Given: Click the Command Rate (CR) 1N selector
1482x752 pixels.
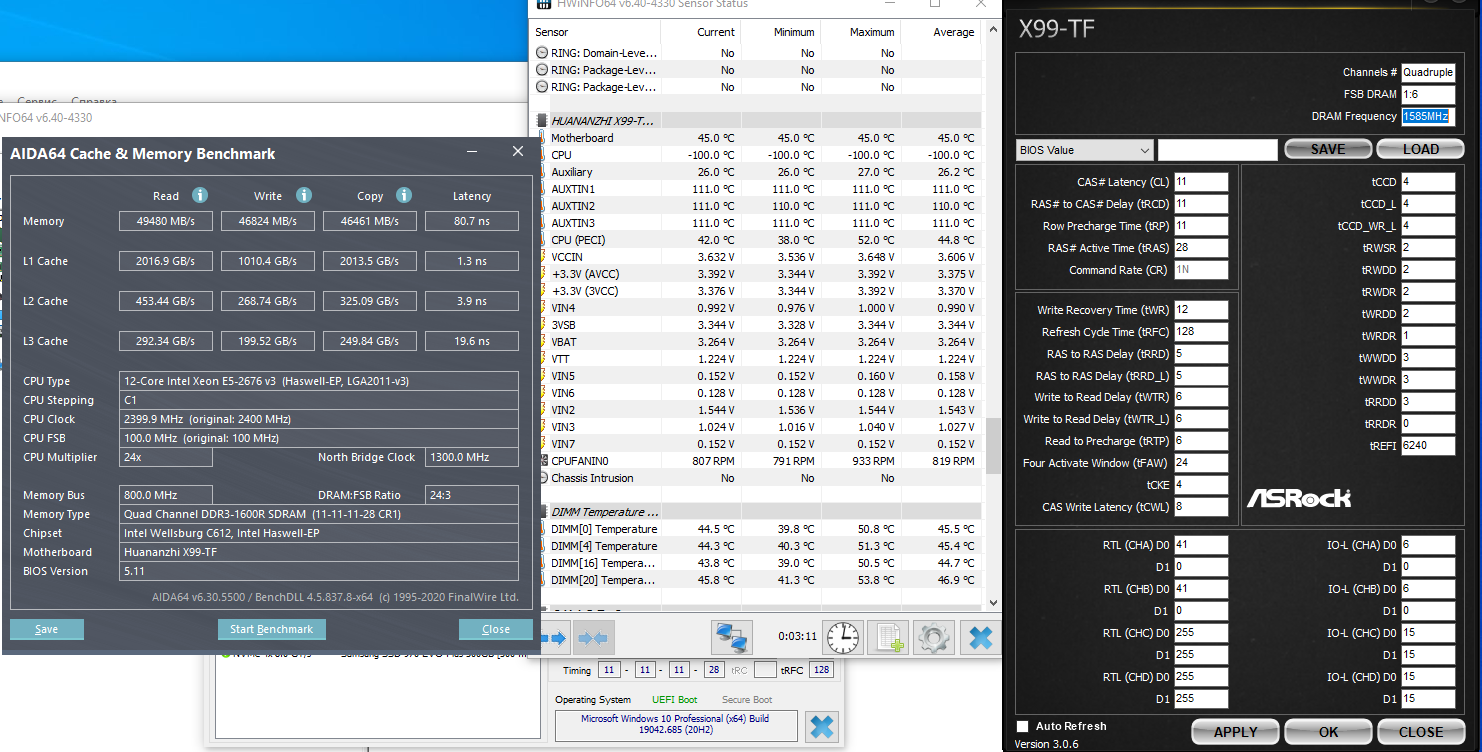Looking at the screenshot, I should click(1200, 270).
